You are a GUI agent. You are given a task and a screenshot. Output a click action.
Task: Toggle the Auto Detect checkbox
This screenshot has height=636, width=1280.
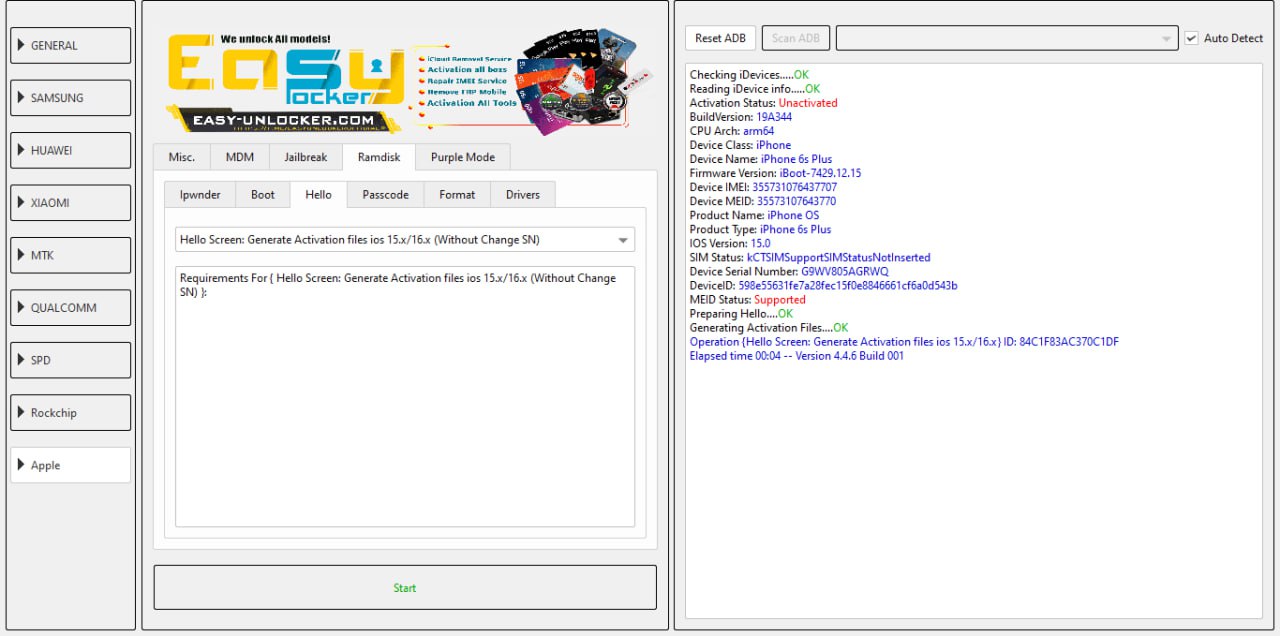pos(1192,38)
